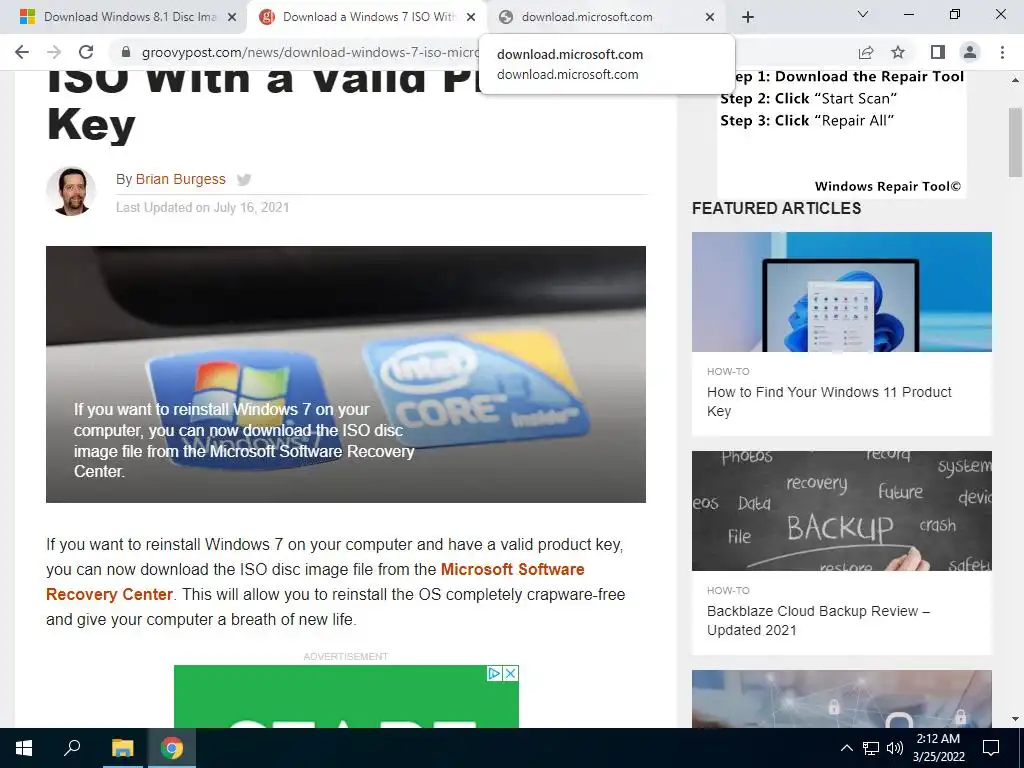The image size is (1024, 768).
Task: Click the page vertical scrollbar thumb
Action: tap(1015, 142)
